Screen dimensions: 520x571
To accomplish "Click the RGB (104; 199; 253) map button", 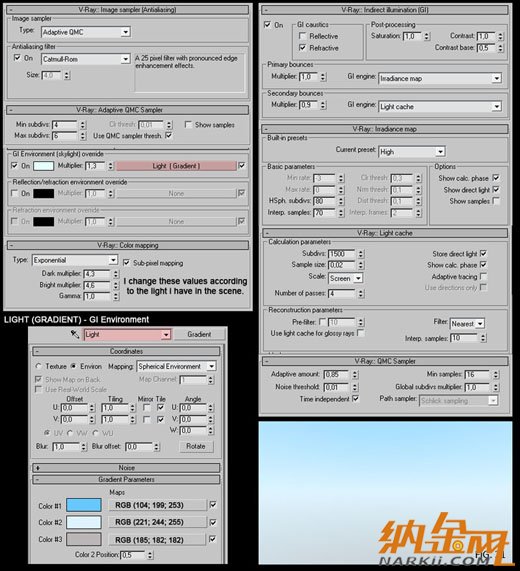I will point(157,505).
